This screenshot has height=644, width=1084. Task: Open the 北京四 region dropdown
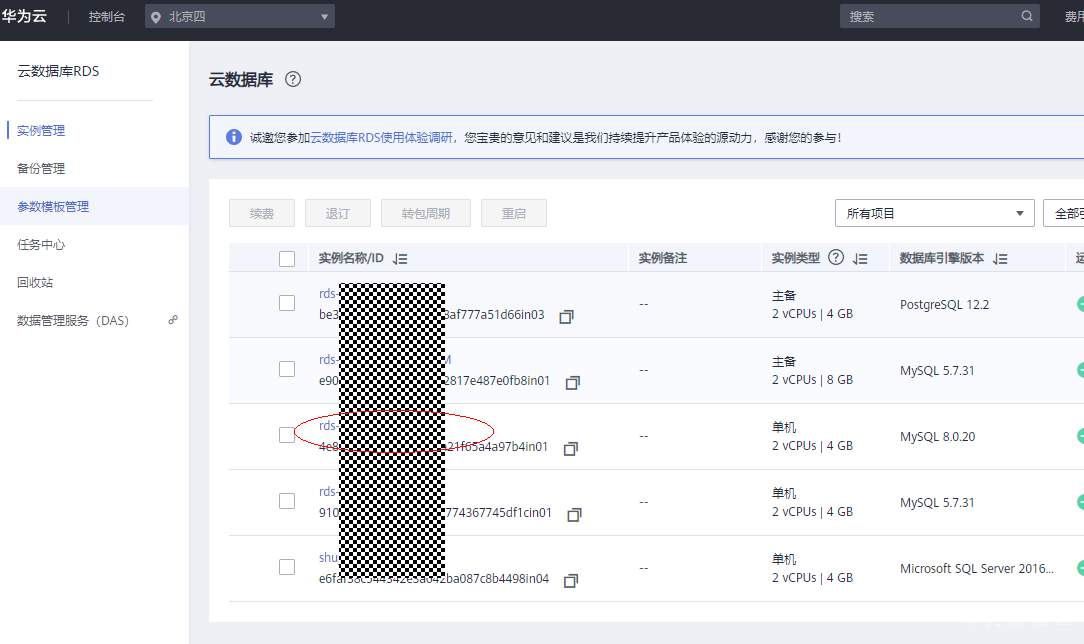click(240, 17)
